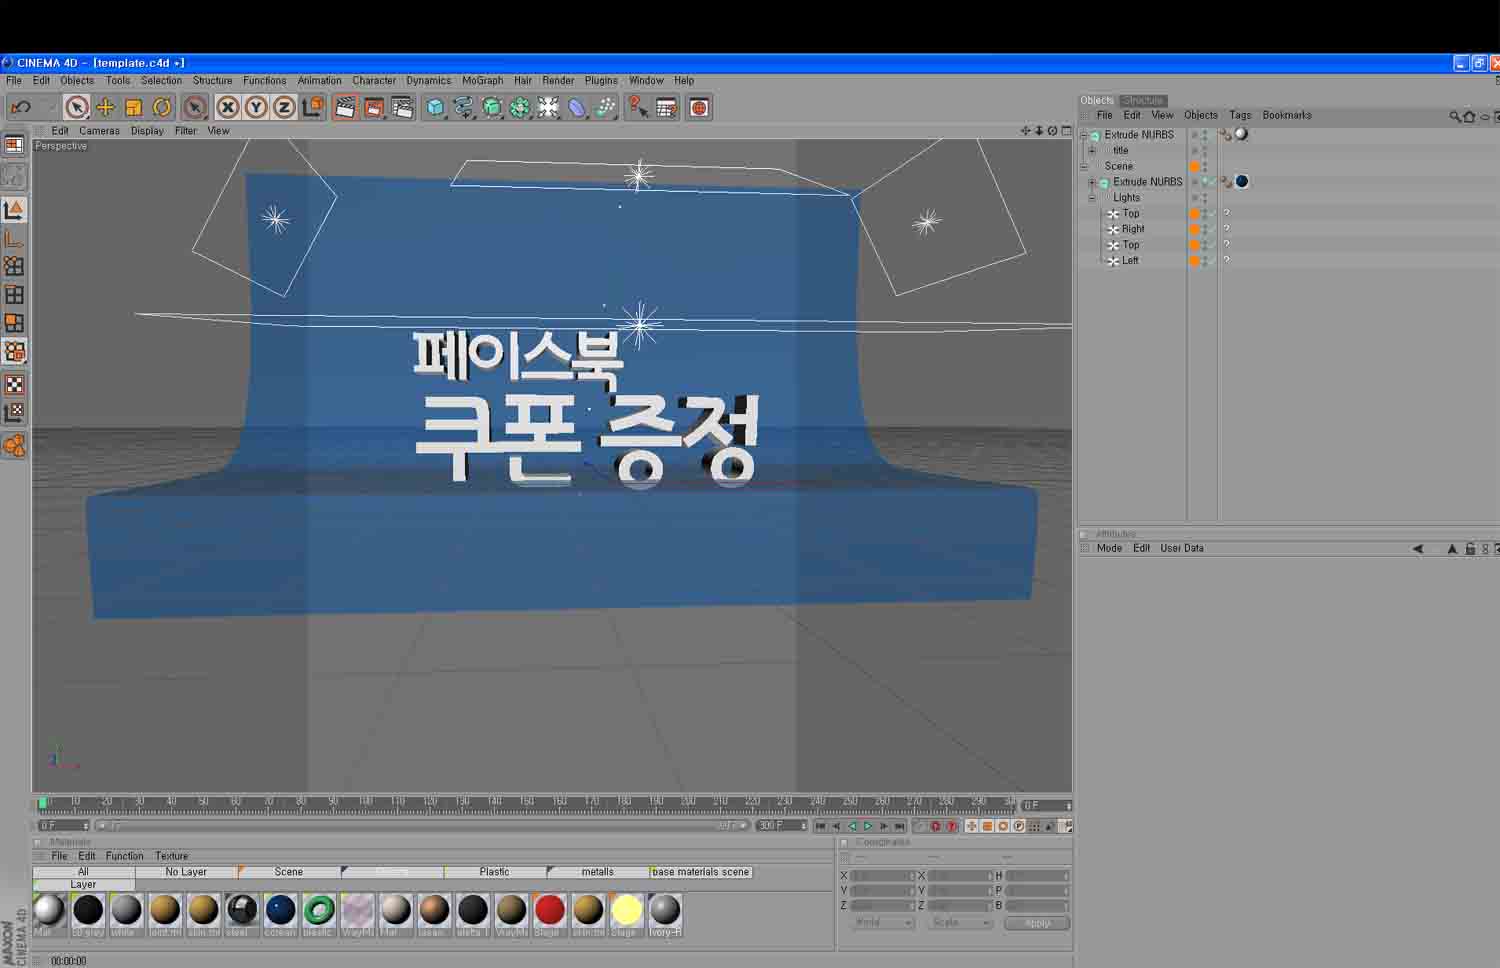Open the array modeling objects icon
The height and width of the screenshot is (968, 1500).
click(520, 107)
